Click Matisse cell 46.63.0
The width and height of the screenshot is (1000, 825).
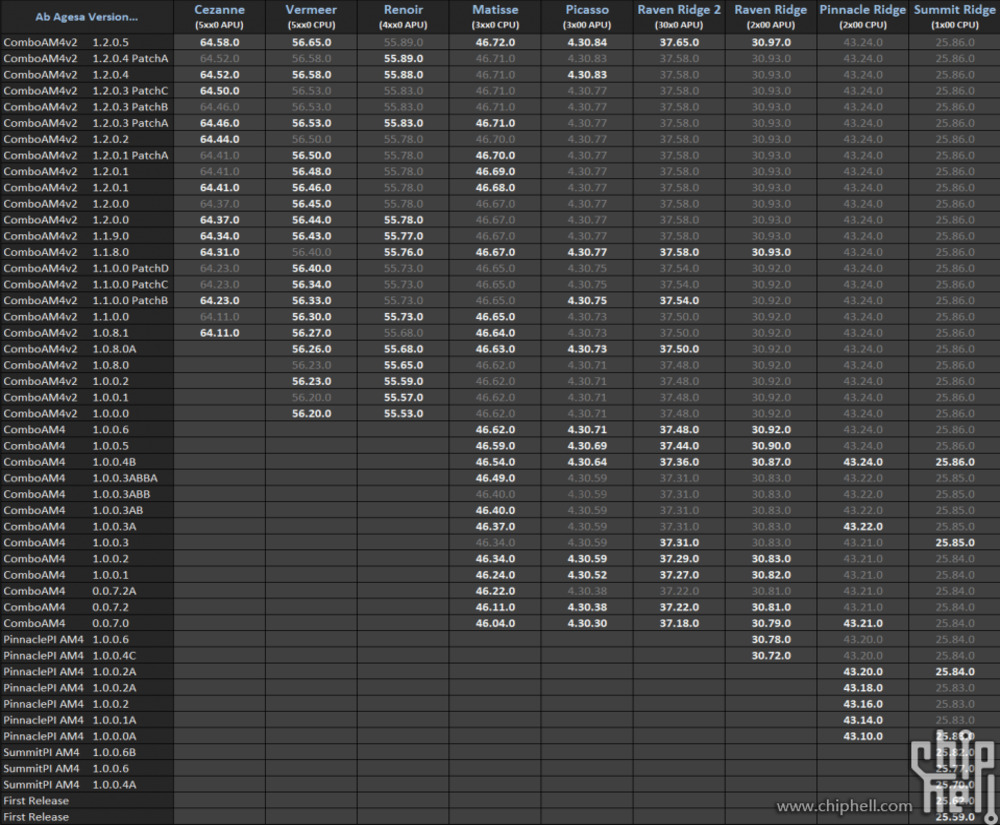point(495,349)
